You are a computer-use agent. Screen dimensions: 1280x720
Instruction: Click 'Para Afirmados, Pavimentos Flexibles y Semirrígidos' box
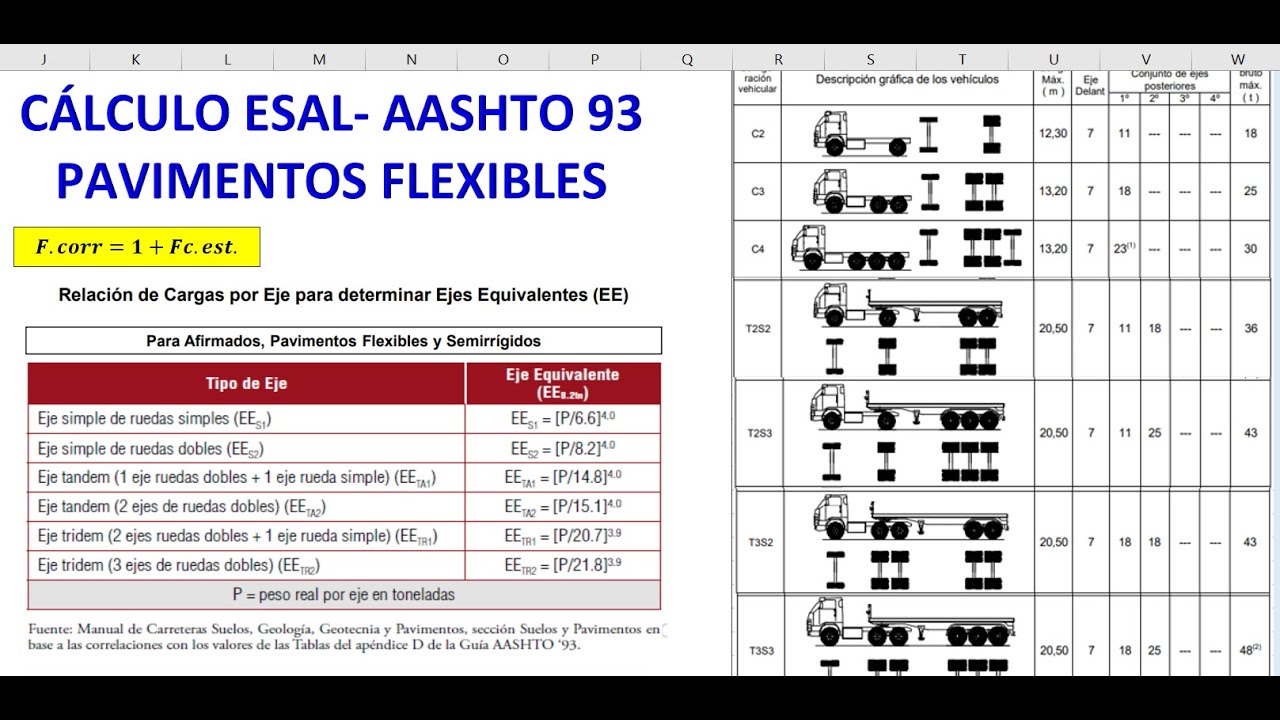pos(344,340)
